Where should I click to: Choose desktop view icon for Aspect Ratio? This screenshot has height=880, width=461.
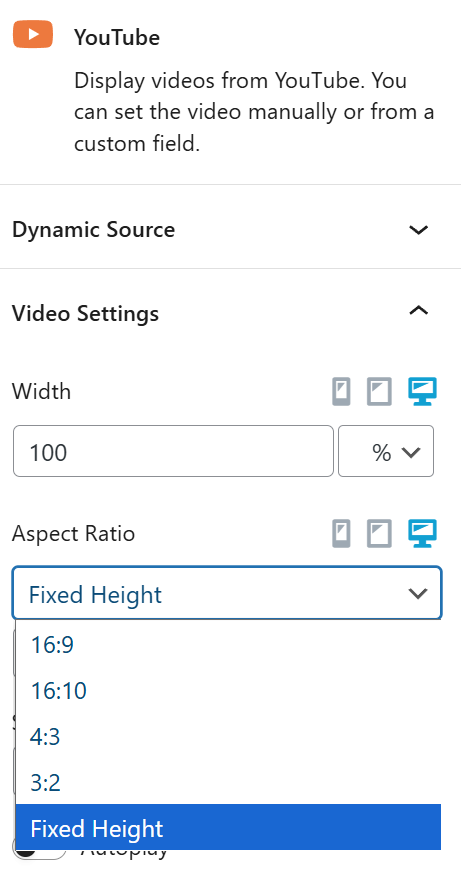pos(422,534)
